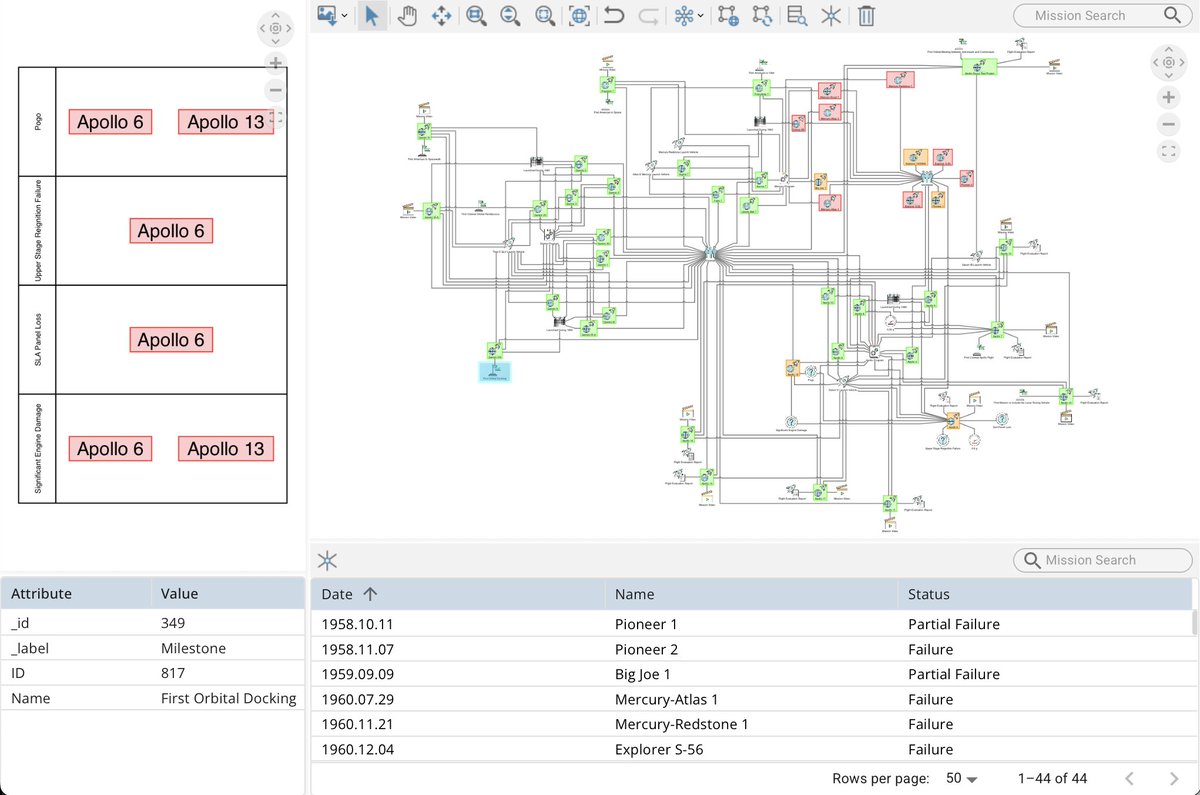Select the pointer selection tool
The image size is (1200, 795).
point(372,15)
